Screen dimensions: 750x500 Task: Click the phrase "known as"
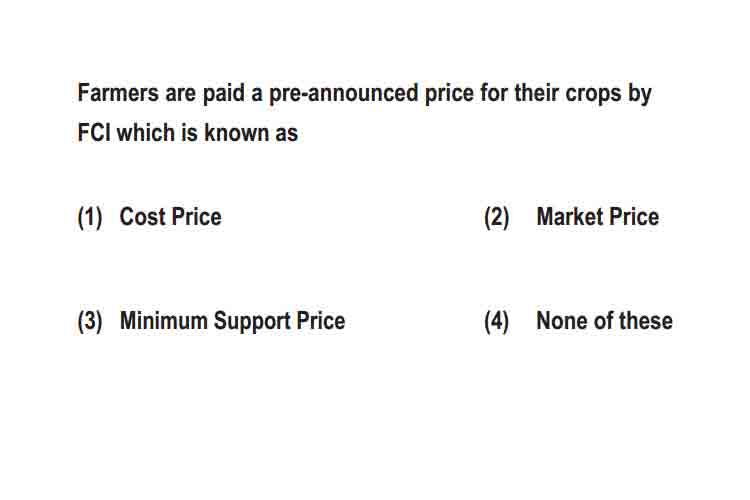click(x=251, y=133)
